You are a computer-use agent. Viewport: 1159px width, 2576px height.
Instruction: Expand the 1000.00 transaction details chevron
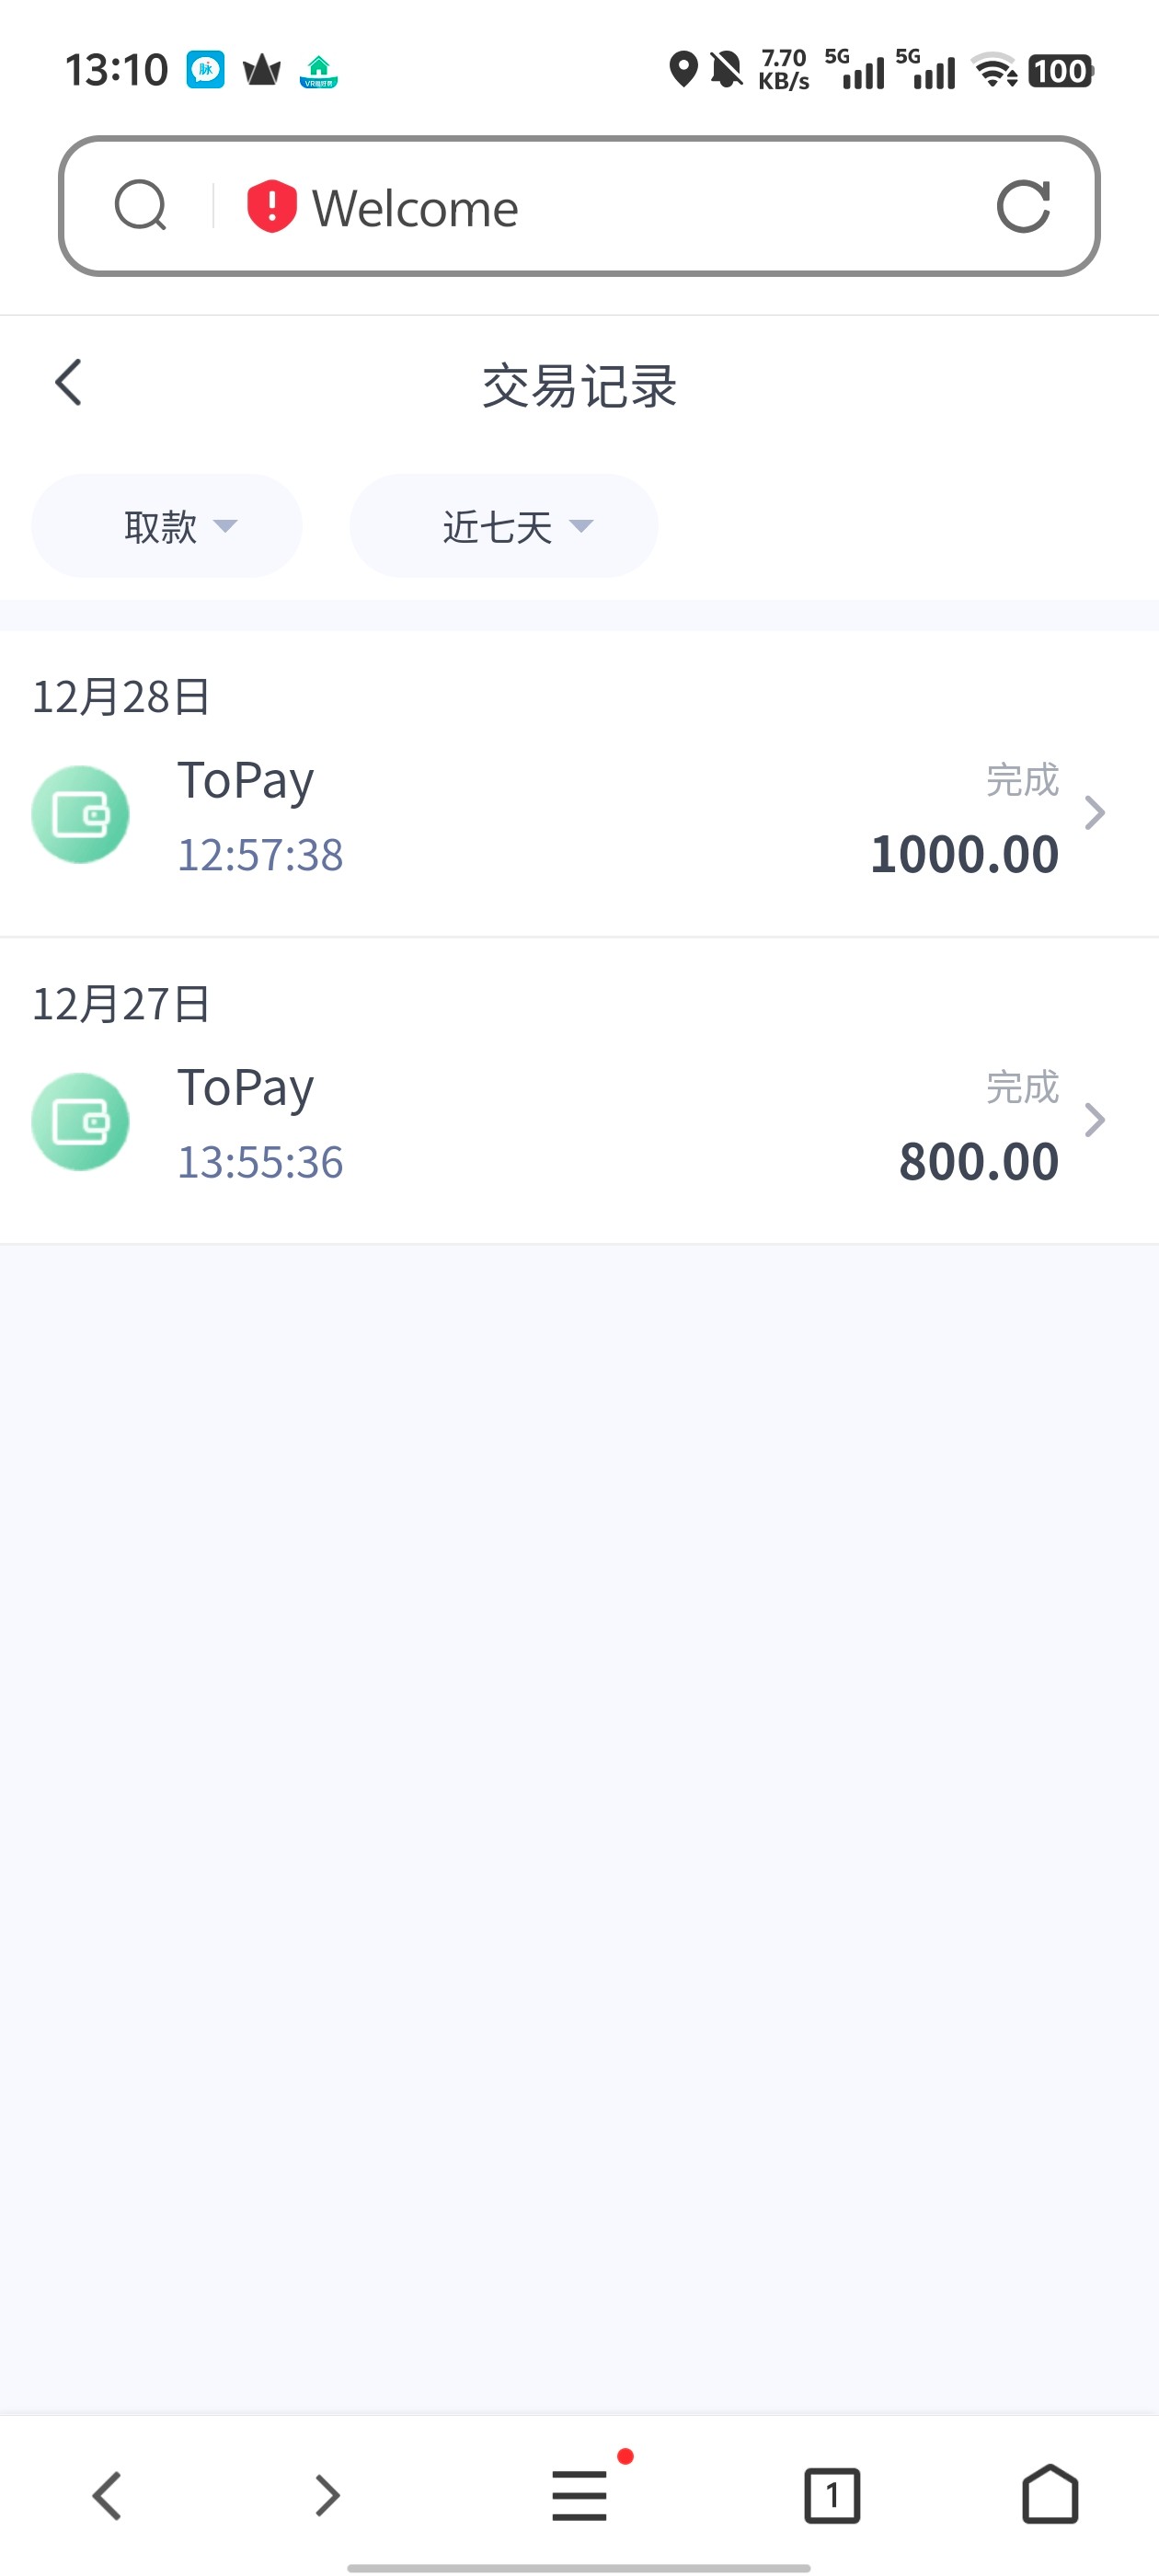coord(1095,813)
